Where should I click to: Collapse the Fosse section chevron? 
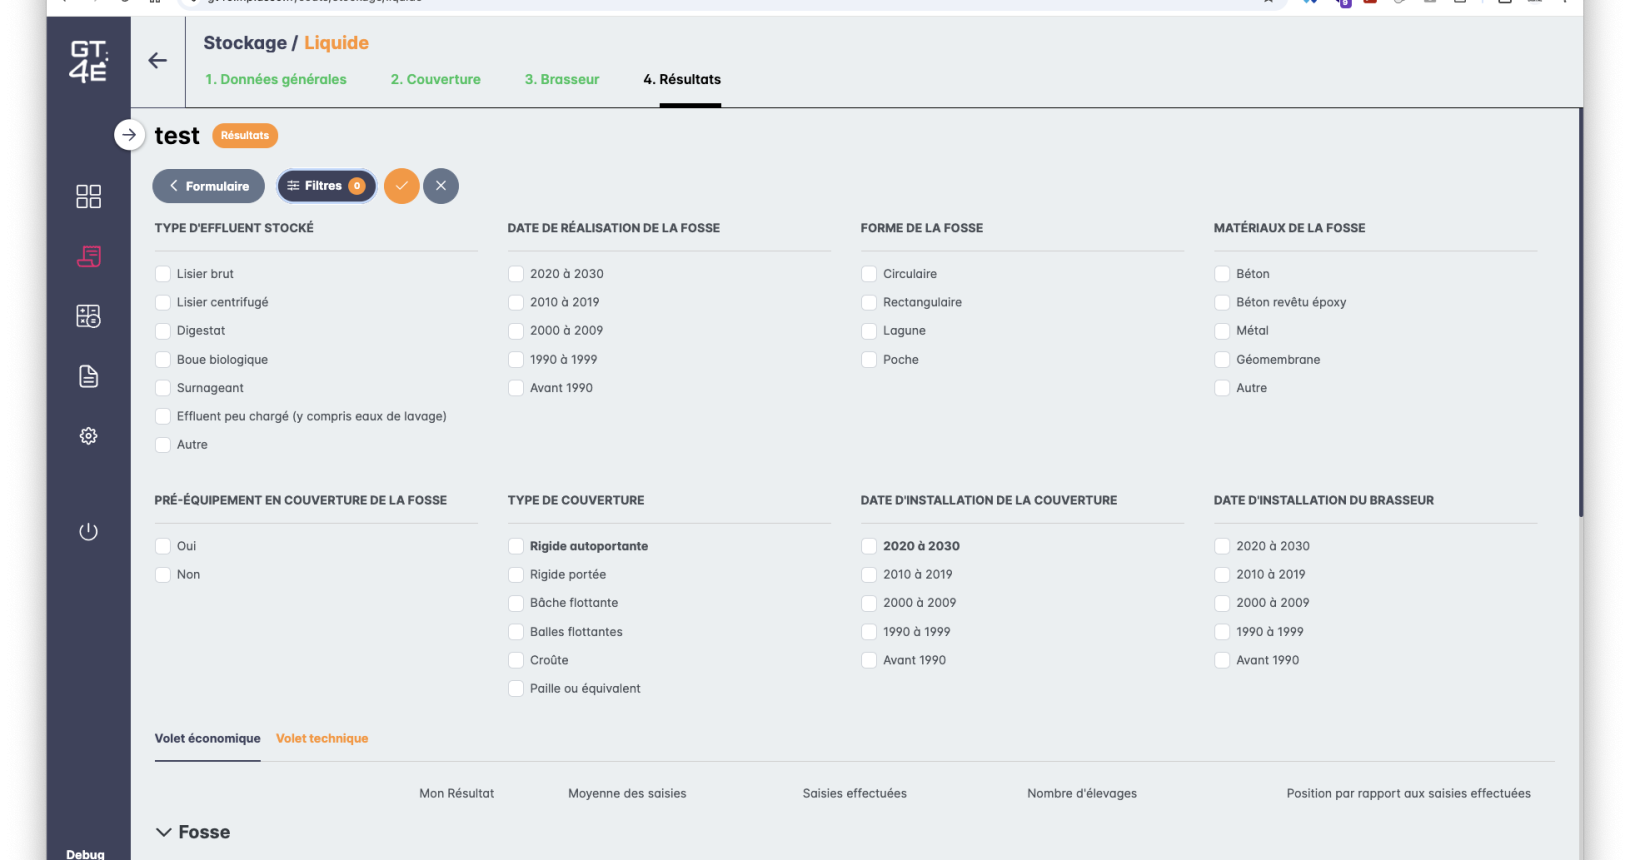[164, 832]
